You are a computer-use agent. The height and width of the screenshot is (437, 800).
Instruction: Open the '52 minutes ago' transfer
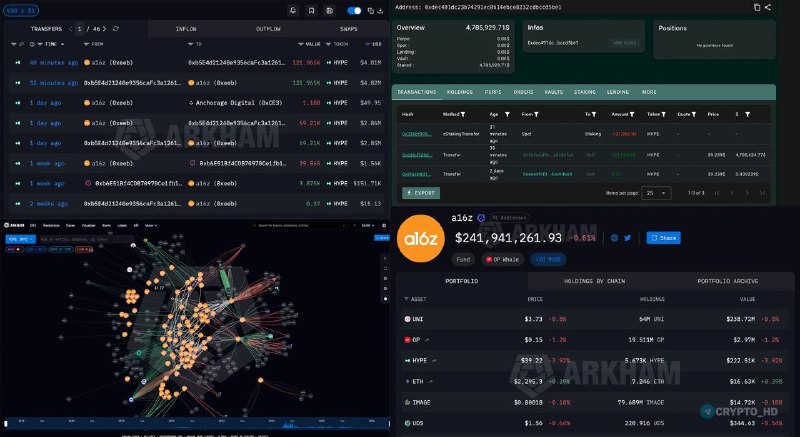(54, 83)
